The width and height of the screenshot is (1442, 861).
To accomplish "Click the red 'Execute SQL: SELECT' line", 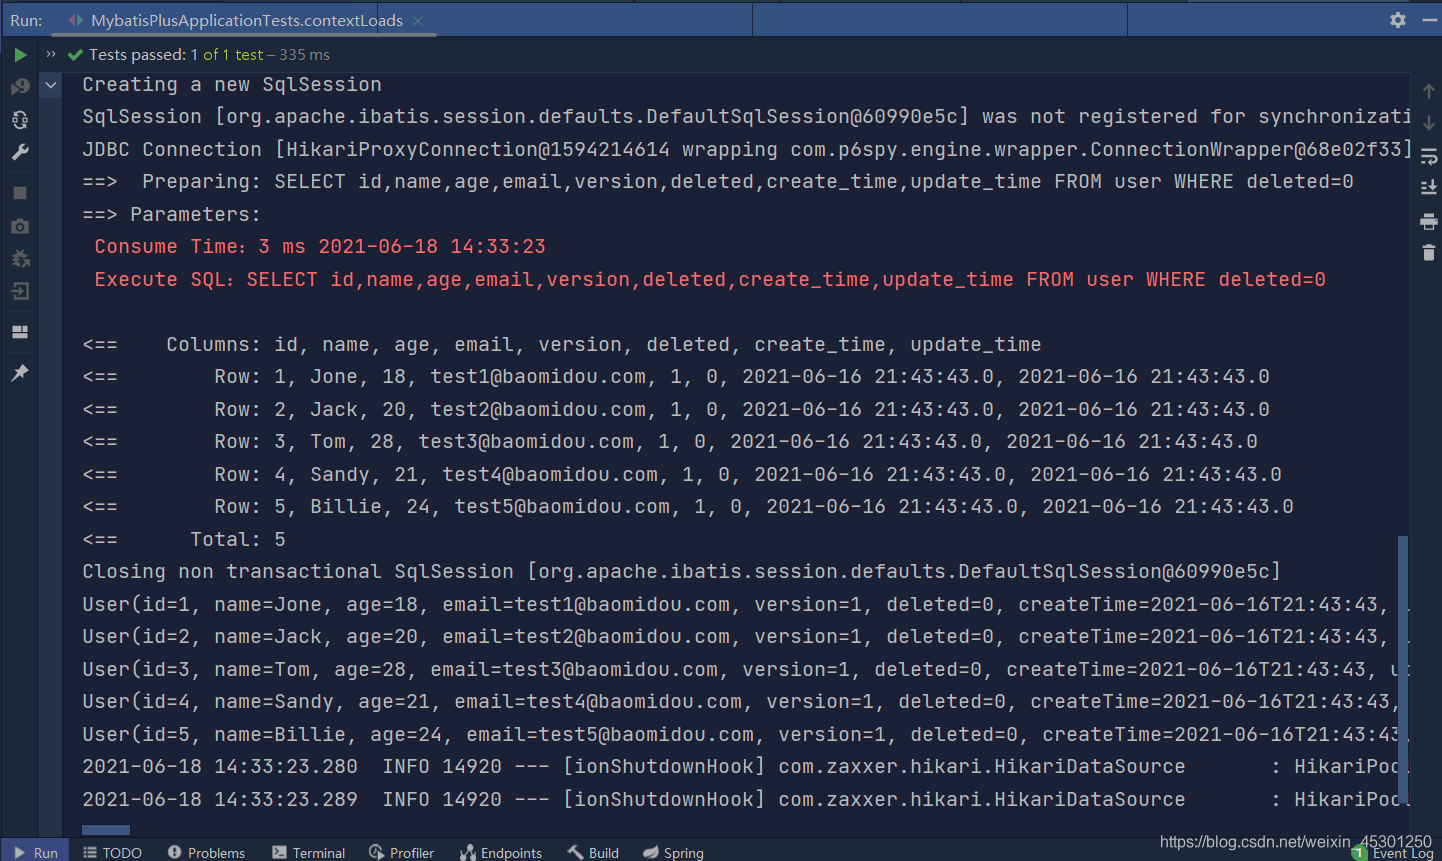I will pyautogui.click(x=710, y=280).
